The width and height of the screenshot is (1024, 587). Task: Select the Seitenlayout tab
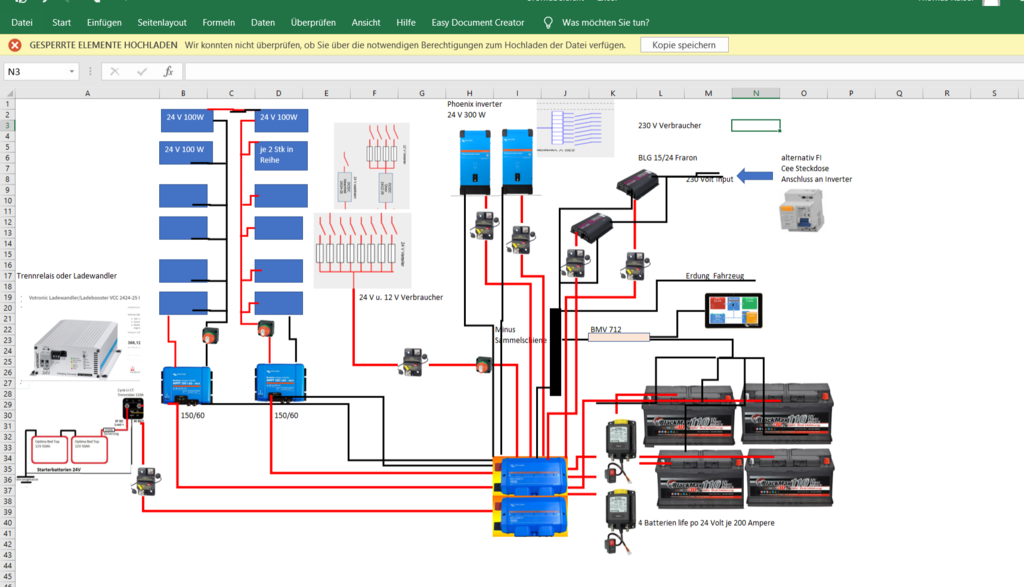tap(162, 22)
